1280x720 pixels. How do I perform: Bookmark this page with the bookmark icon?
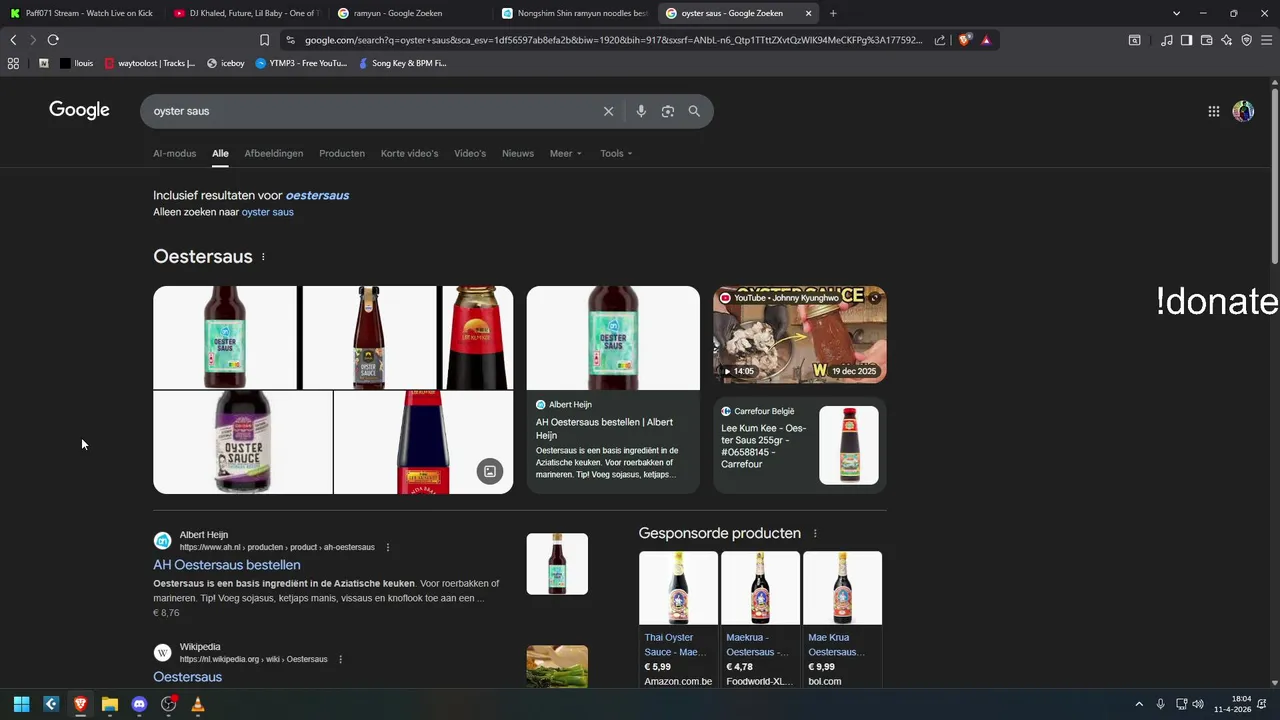(264, 40)
